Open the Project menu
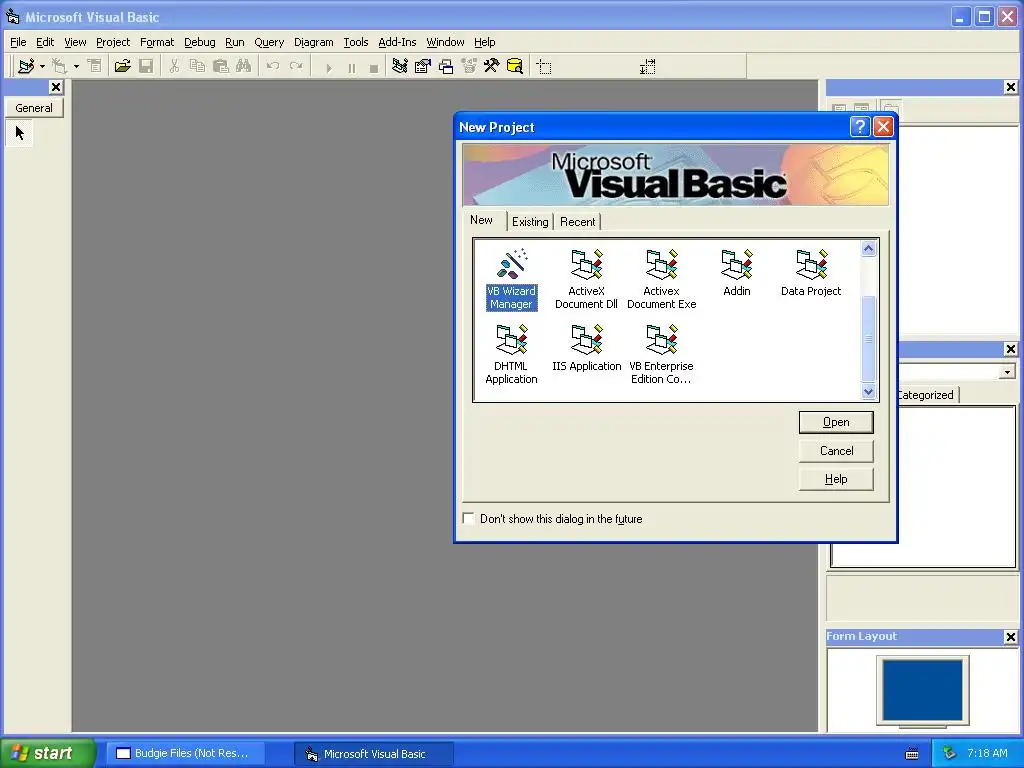Image resolution: width=1024 pixels, height=768 pixels. [113, 42]
